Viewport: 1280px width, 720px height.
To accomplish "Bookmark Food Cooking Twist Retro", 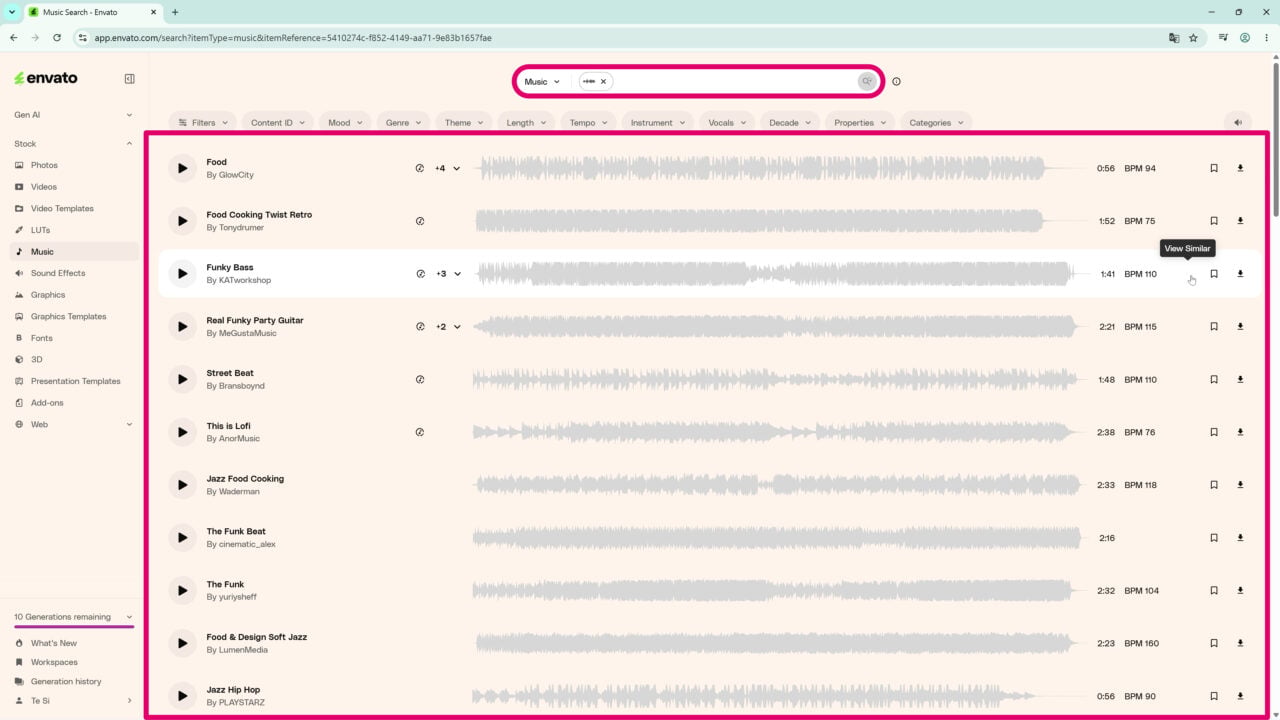I will tap(1214, 221).
